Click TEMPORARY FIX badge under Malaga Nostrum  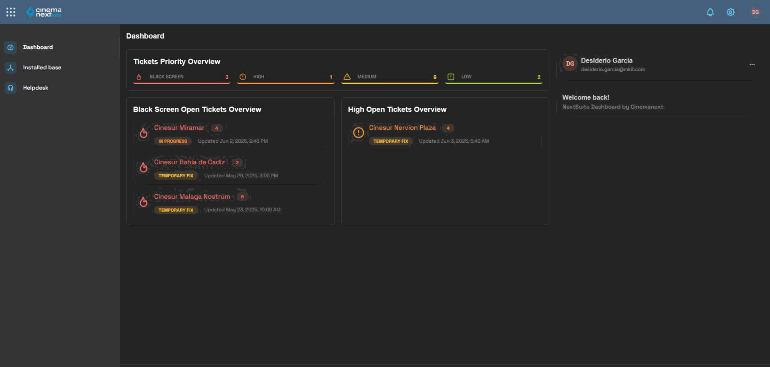tap(176, 210)
